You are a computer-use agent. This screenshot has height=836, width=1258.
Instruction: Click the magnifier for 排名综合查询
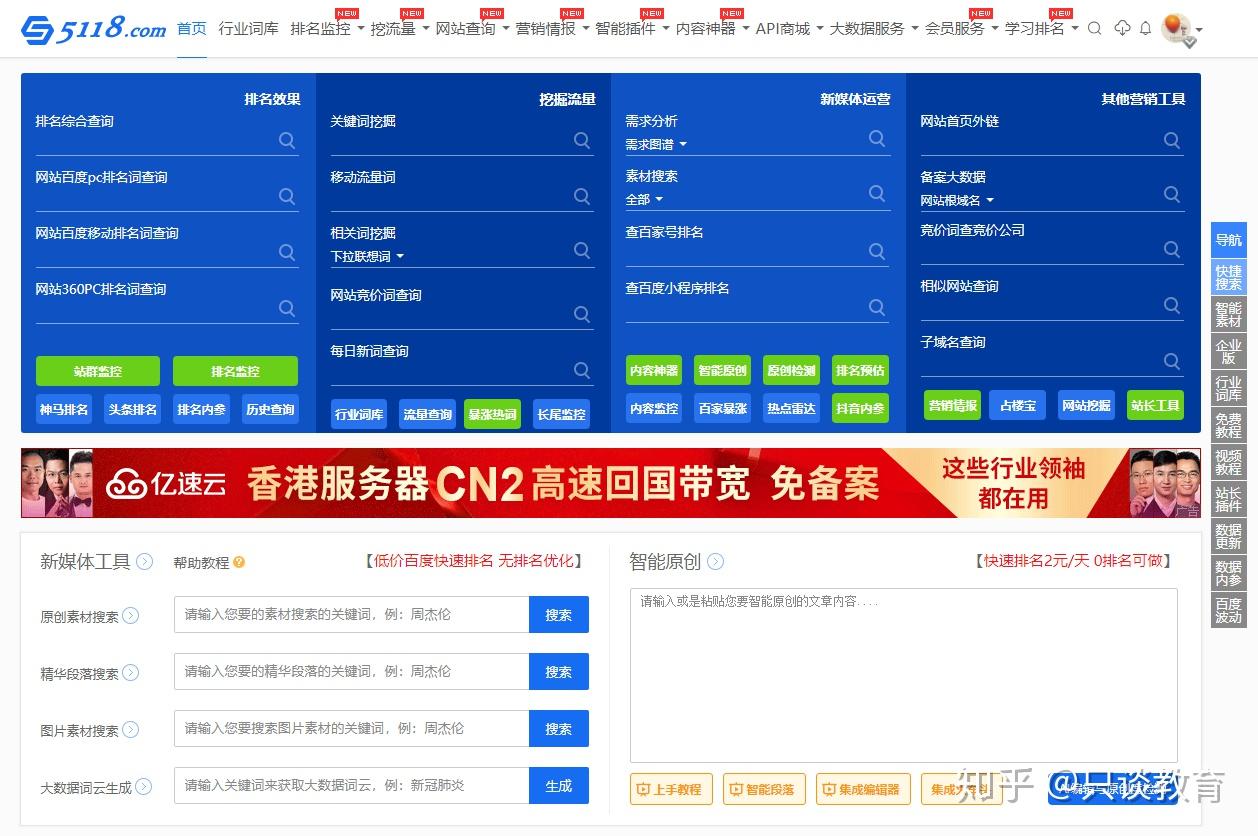point(287,141)
